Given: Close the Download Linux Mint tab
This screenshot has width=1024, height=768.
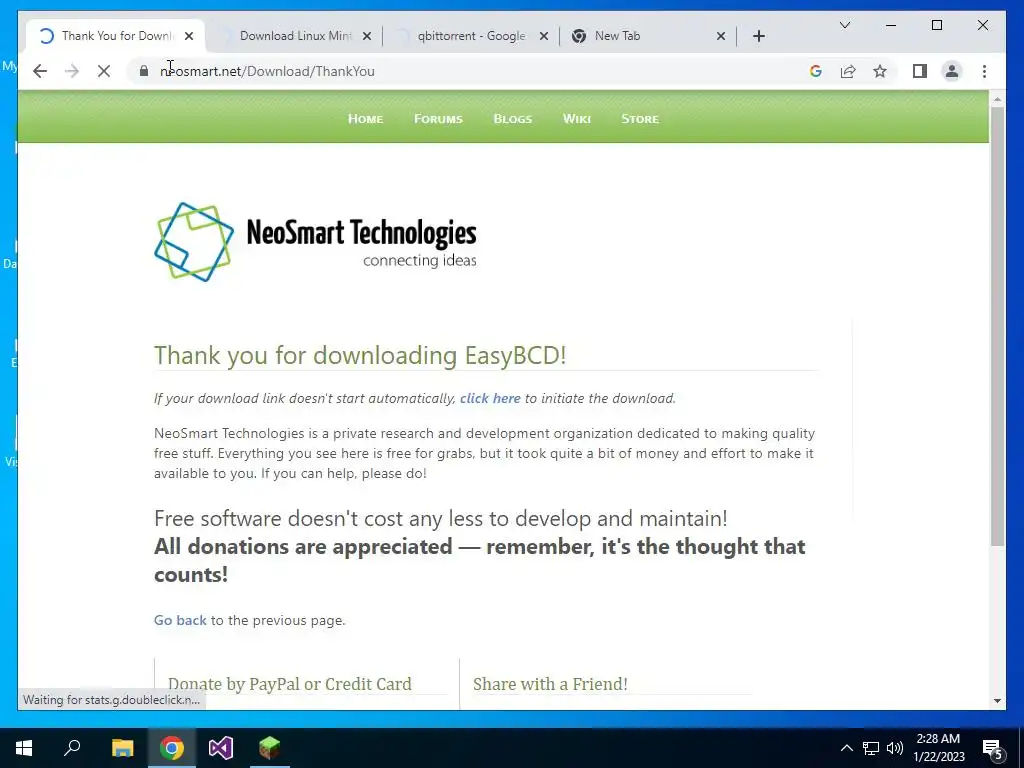Looking at the screenshot, I should (367, 36).
